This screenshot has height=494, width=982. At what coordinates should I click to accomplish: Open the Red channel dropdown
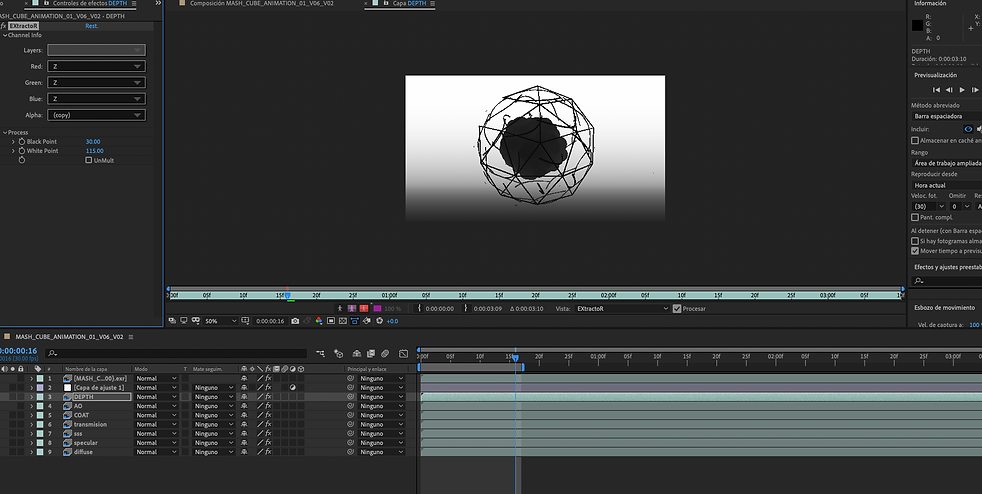pyautogui.click(x=96, y=66)
